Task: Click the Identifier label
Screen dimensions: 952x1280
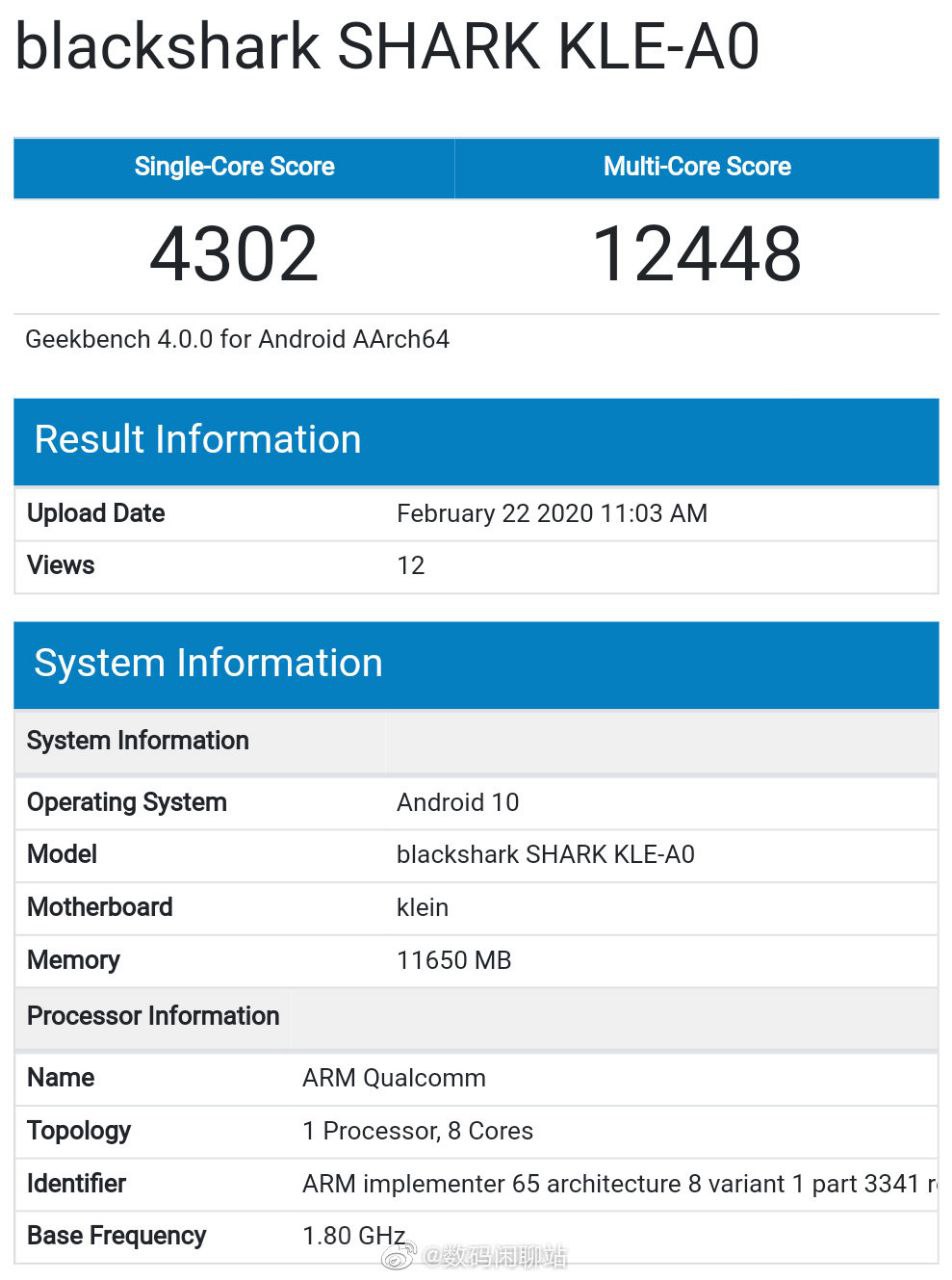Action: [x=77, y=1183]
